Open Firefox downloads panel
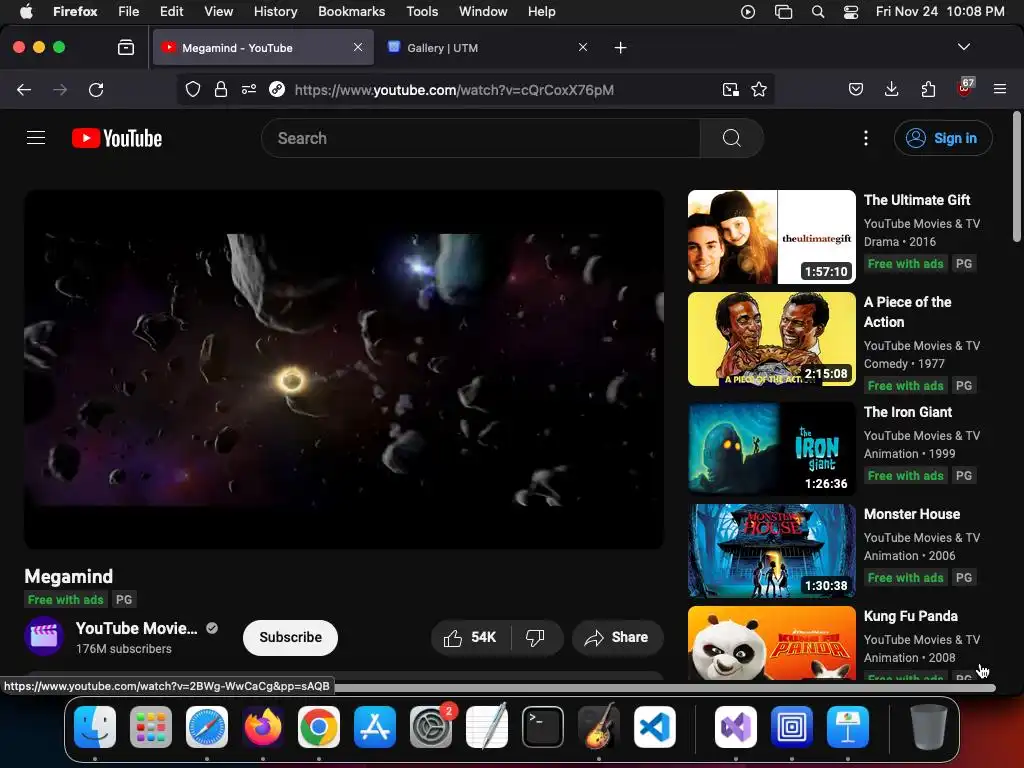Image resolution: width=1024 pixels, height=768 pixels. tap(891, 89)
